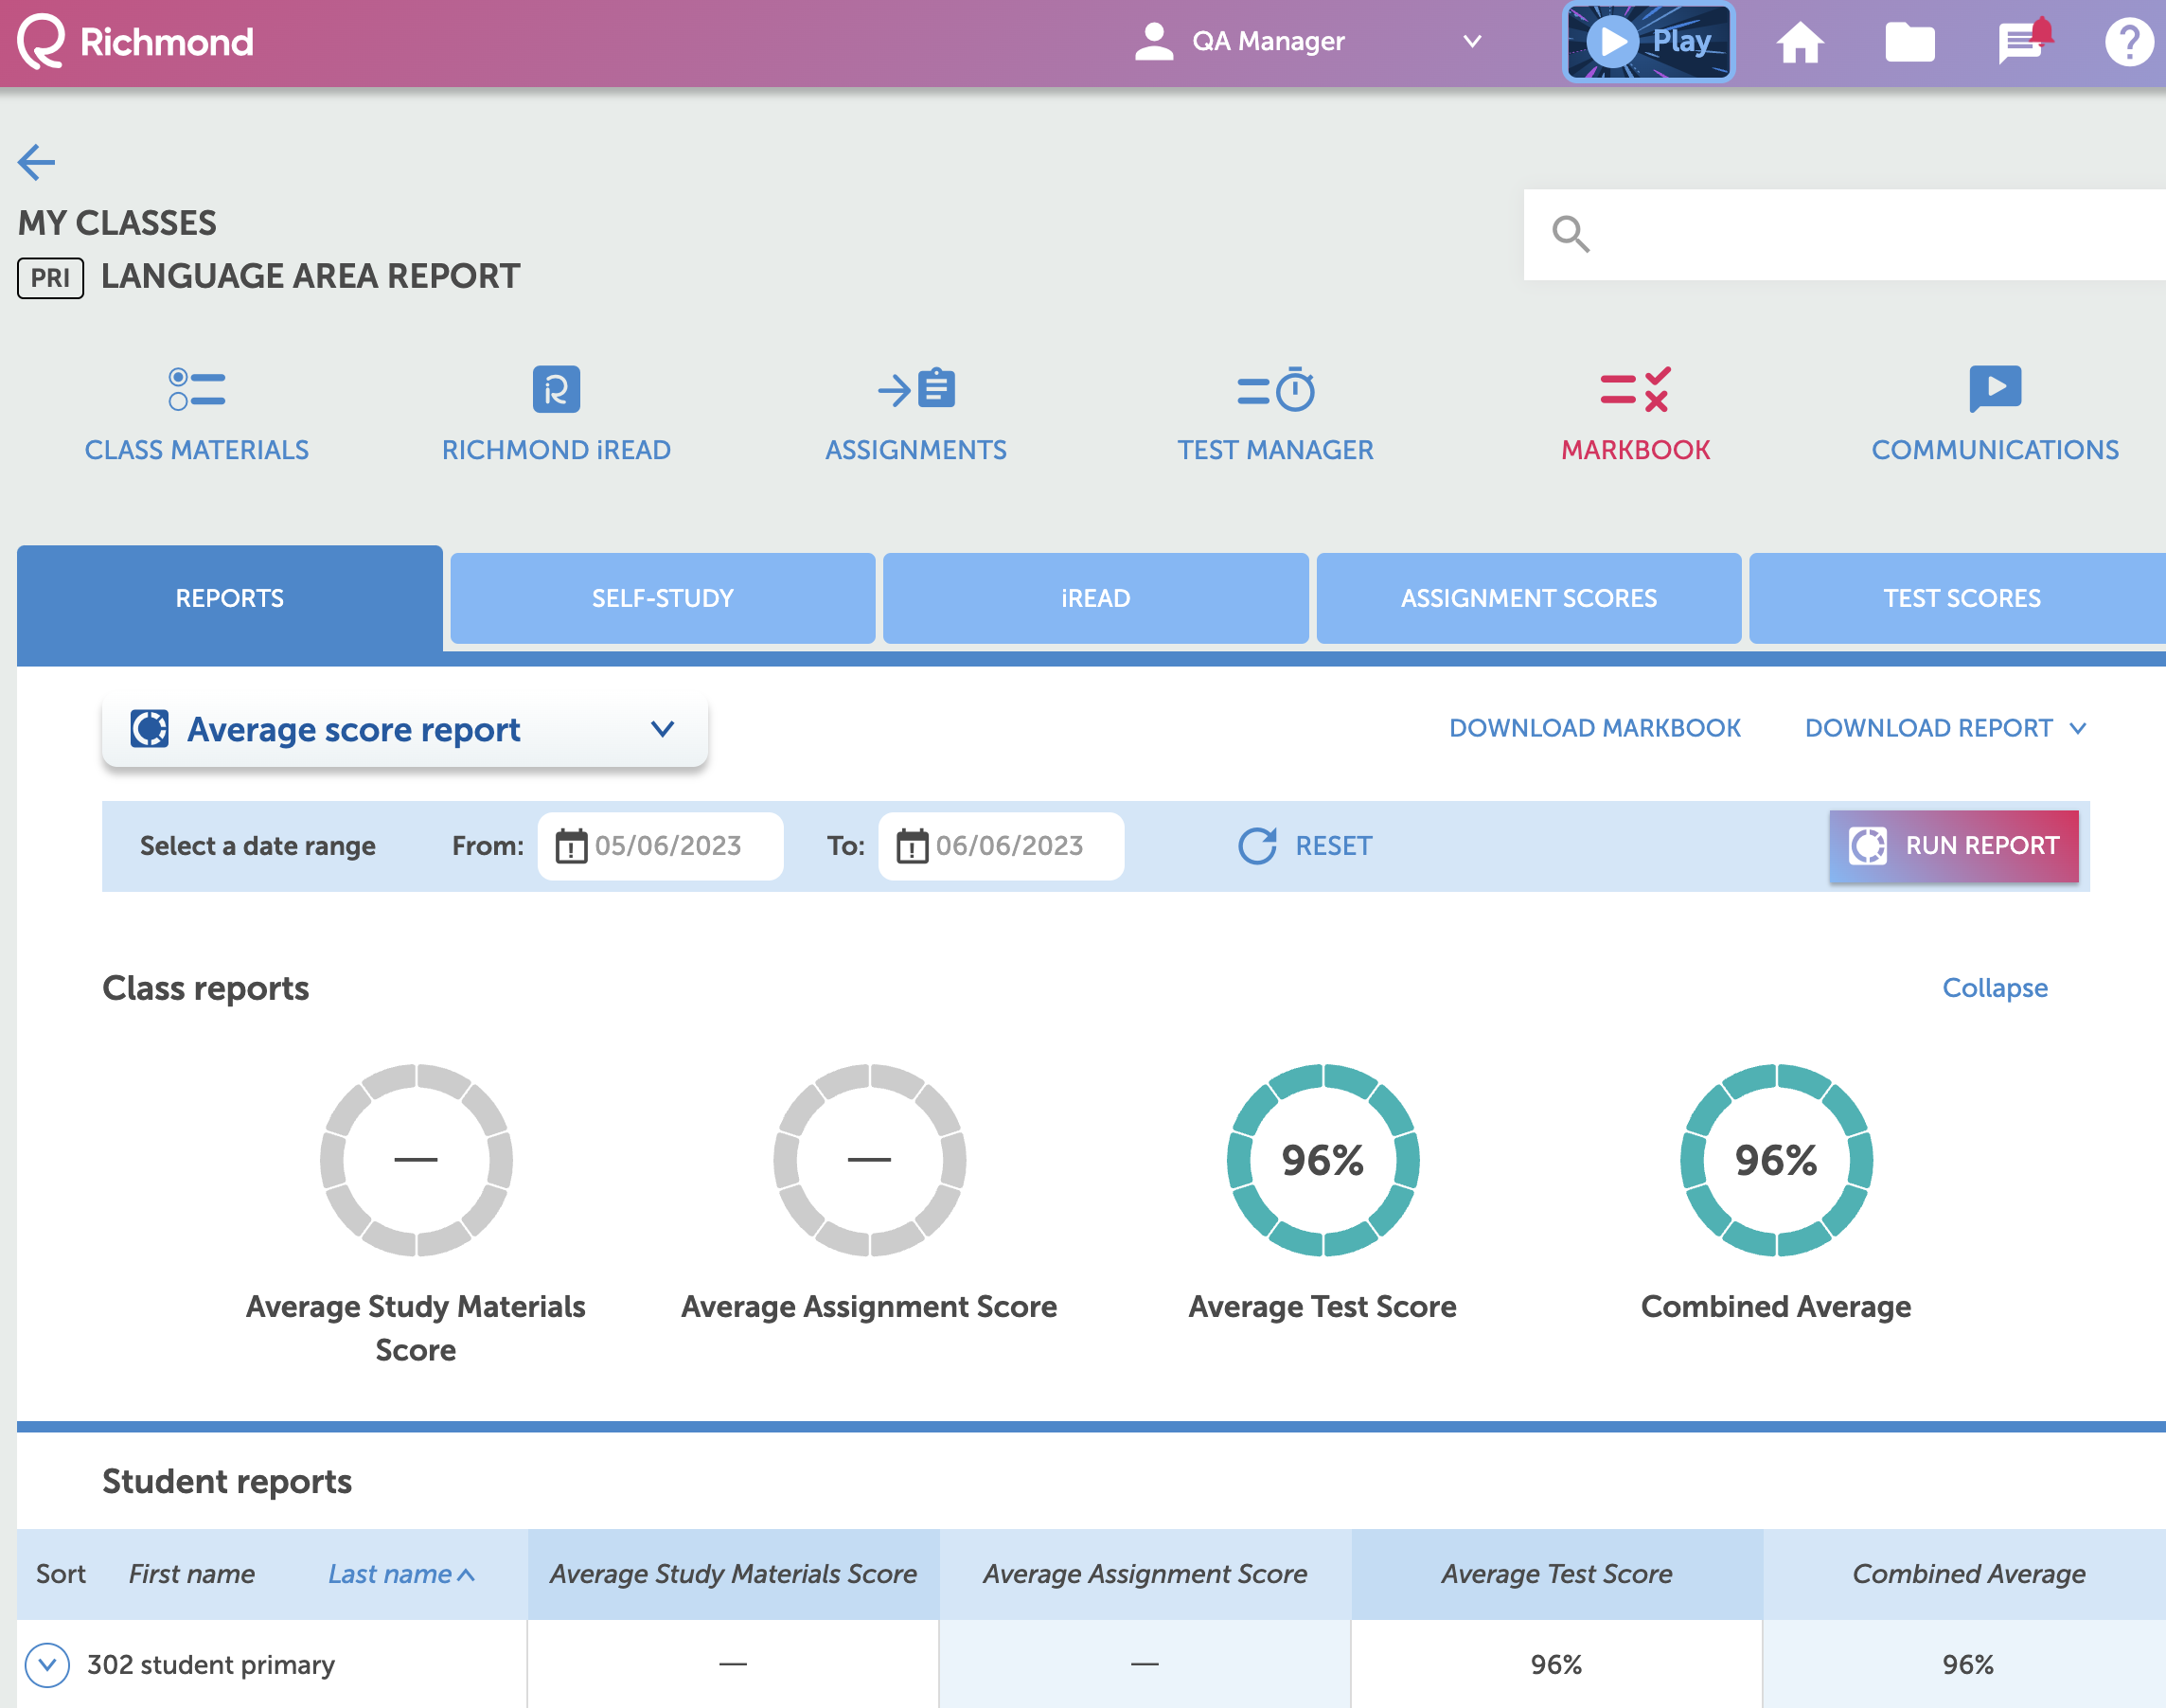Click the Average Assignment Score gauge
This screenshot has width=2166, height=1708.
coord(869,1160)
